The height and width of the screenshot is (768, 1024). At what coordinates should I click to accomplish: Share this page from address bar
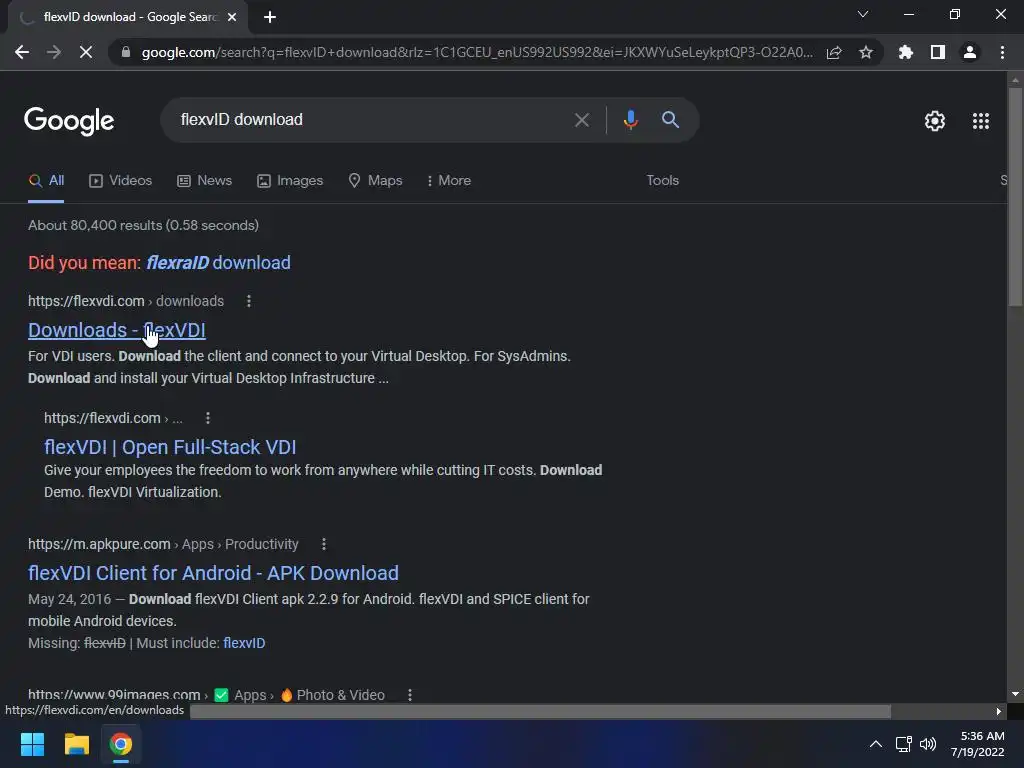click(834, 52)
